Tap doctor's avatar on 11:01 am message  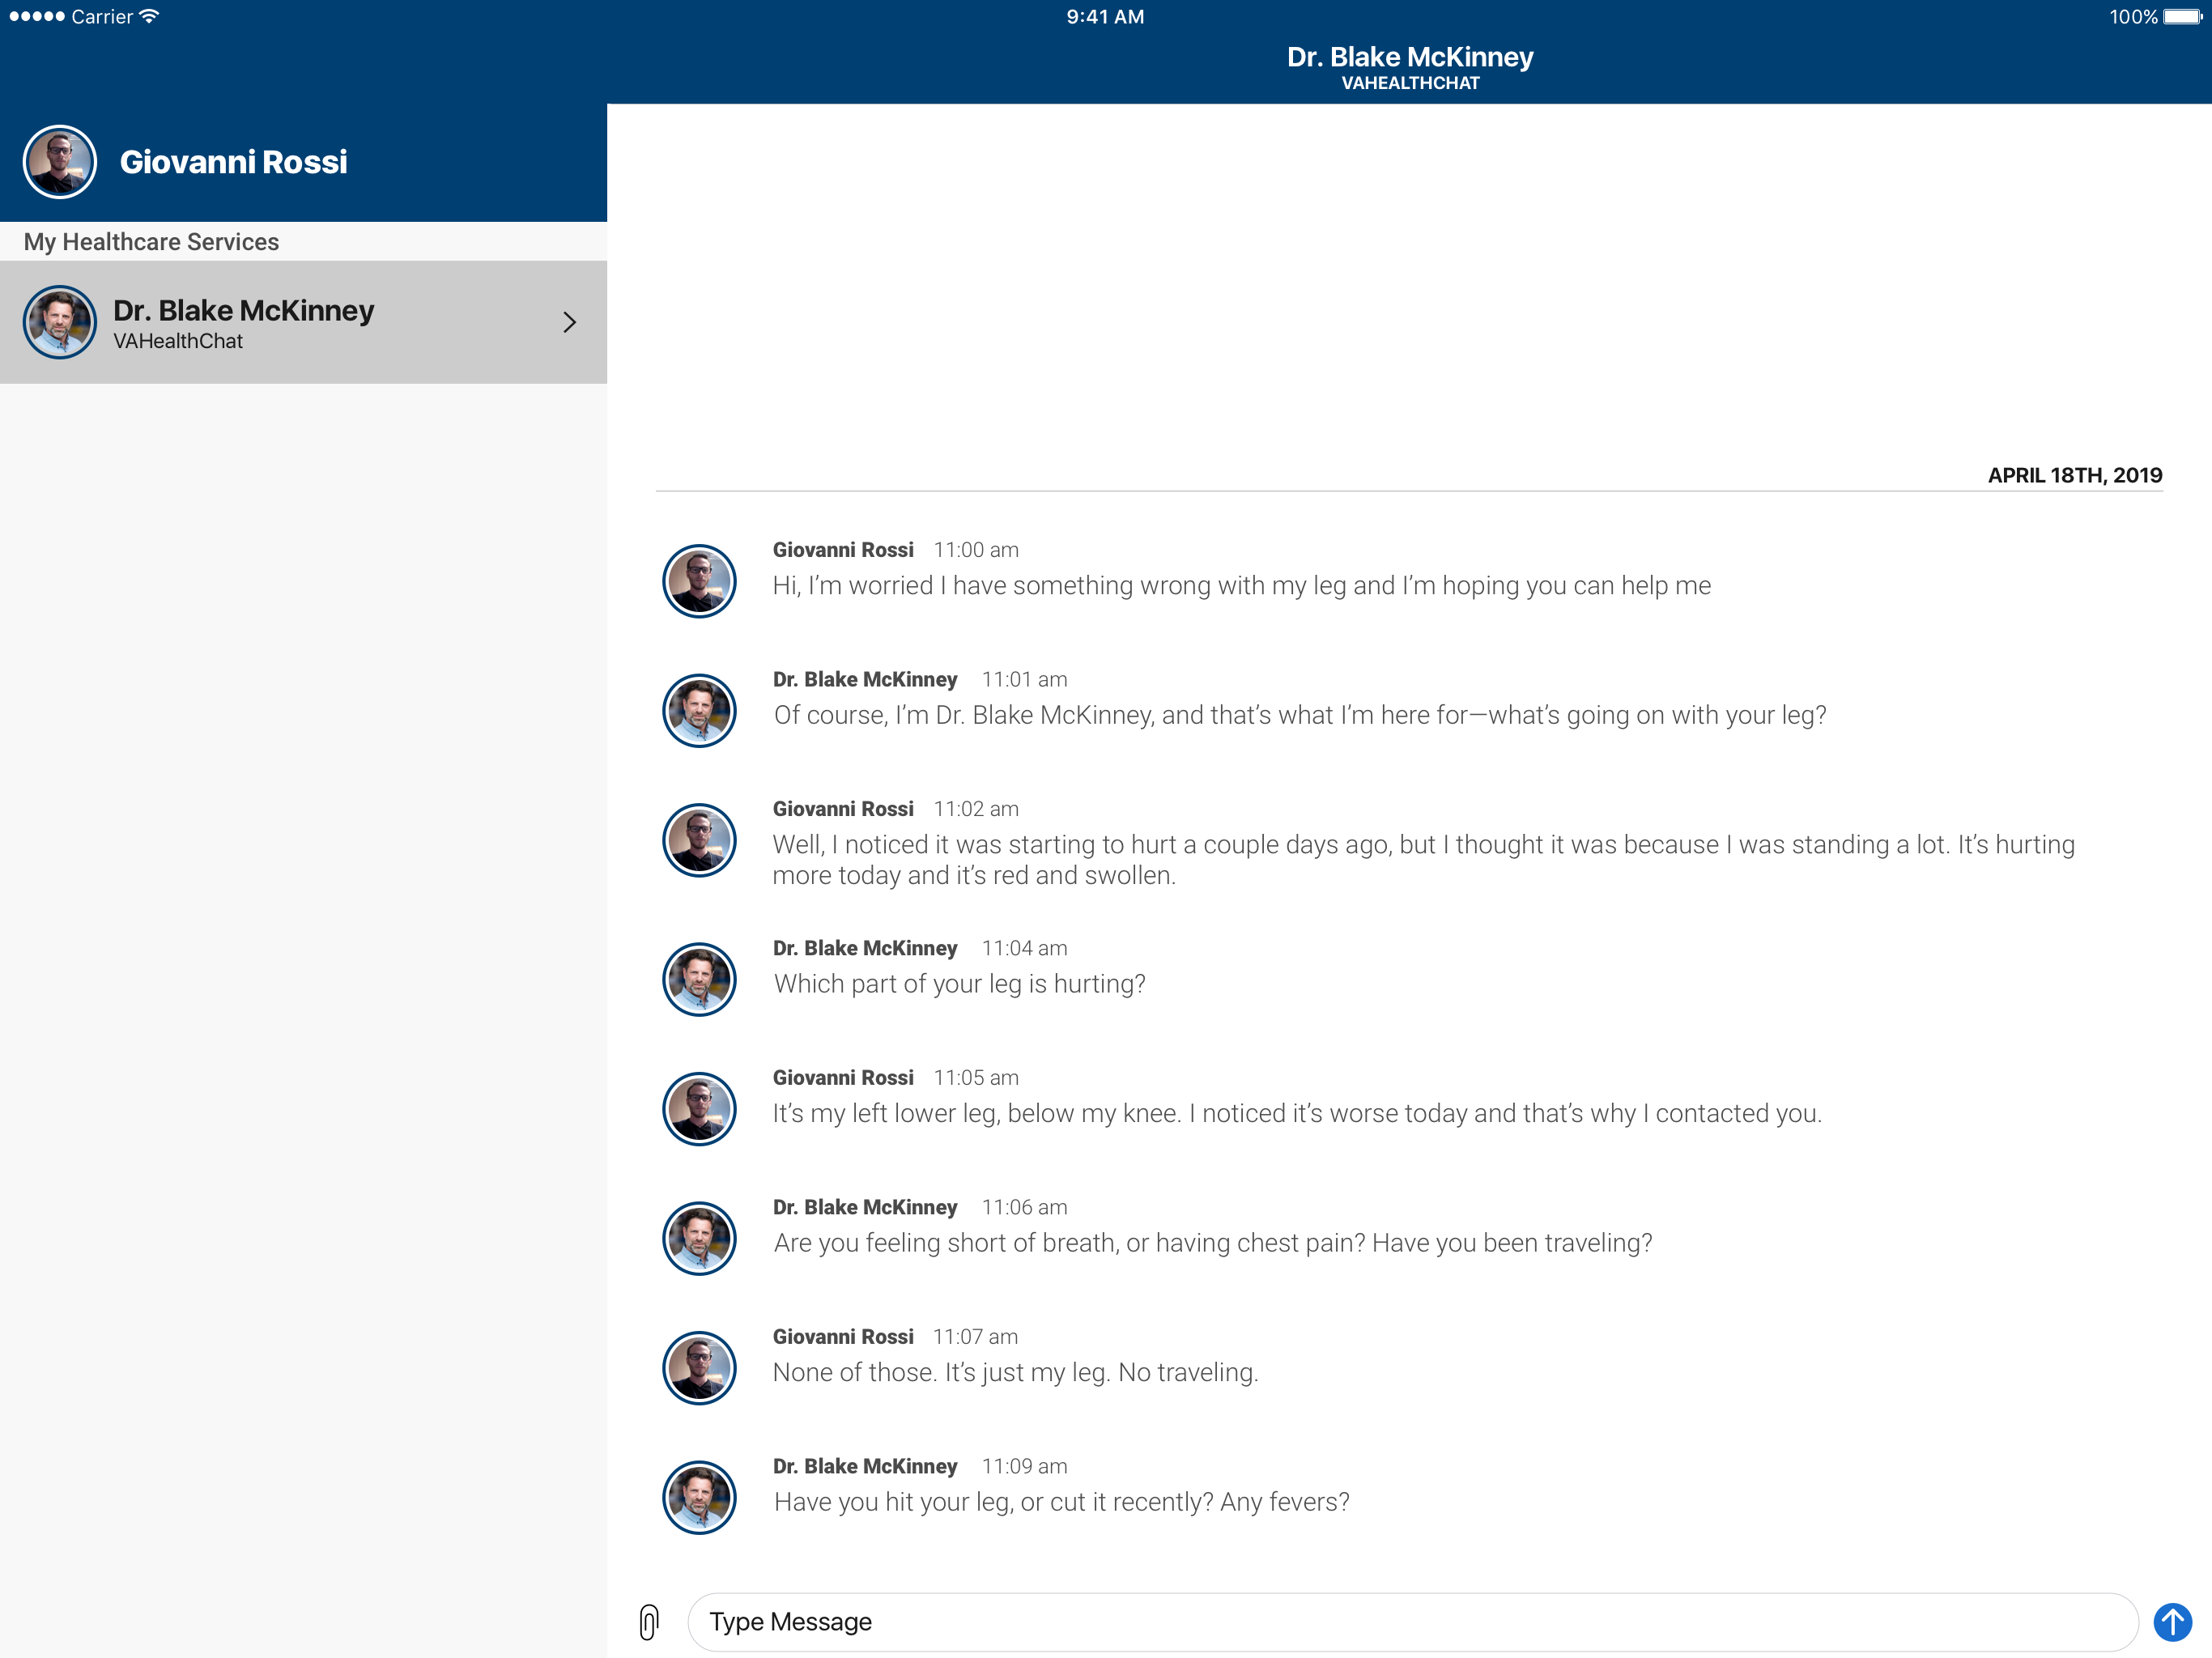coord(699,711)
